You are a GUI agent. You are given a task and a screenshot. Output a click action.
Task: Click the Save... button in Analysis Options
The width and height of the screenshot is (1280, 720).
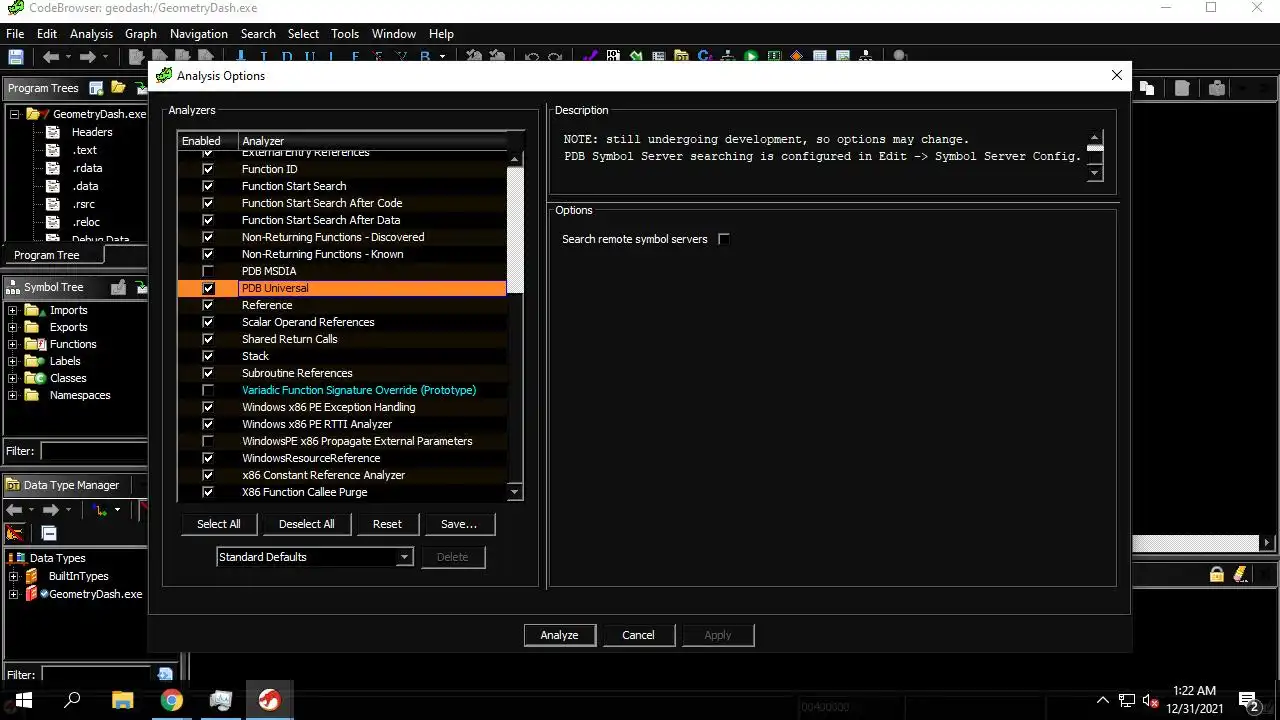(x=459, y=524)
